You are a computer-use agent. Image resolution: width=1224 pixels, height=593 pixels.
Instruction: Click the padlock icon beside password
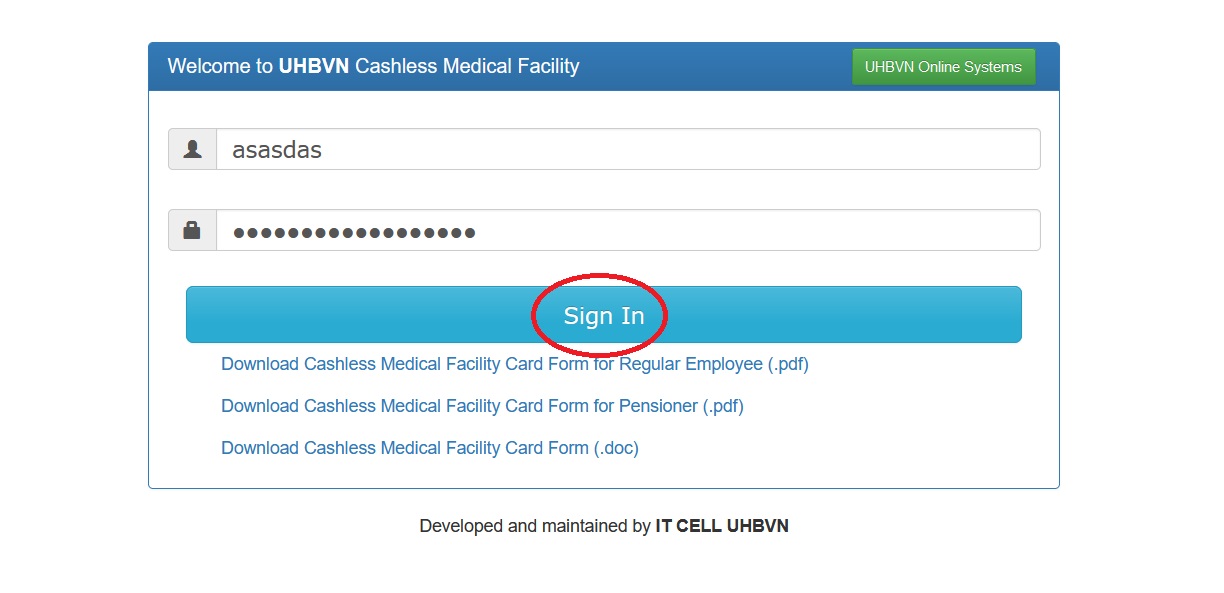(x=192, y=230)
